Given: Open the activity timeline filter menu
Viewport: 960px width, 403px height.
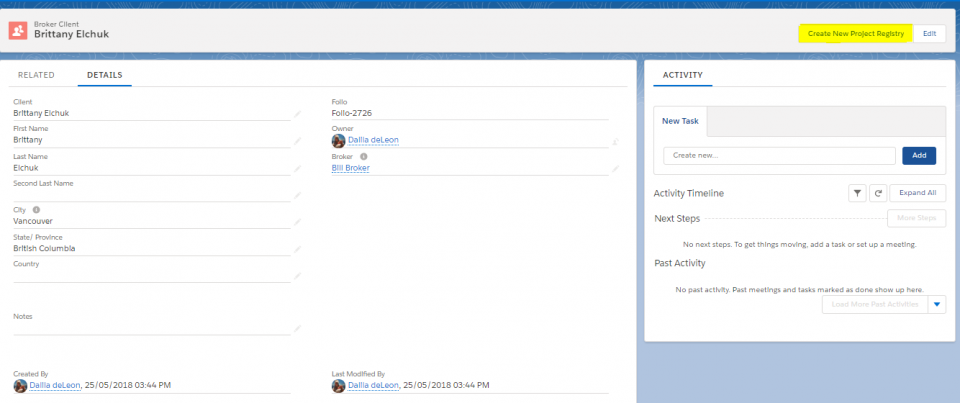Looking at the screenshot, I should click(857, 193).
